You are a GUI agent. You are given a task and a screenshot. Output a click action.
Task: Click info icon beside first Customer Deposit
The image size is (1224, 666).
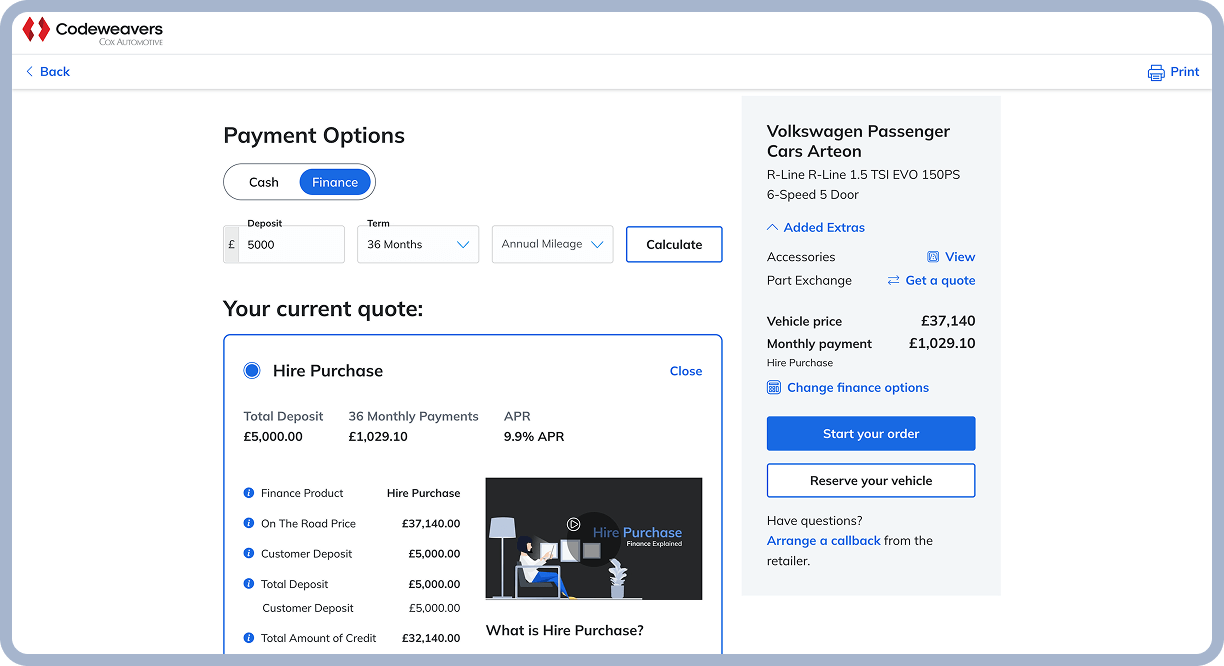click(x=249, y=553)
